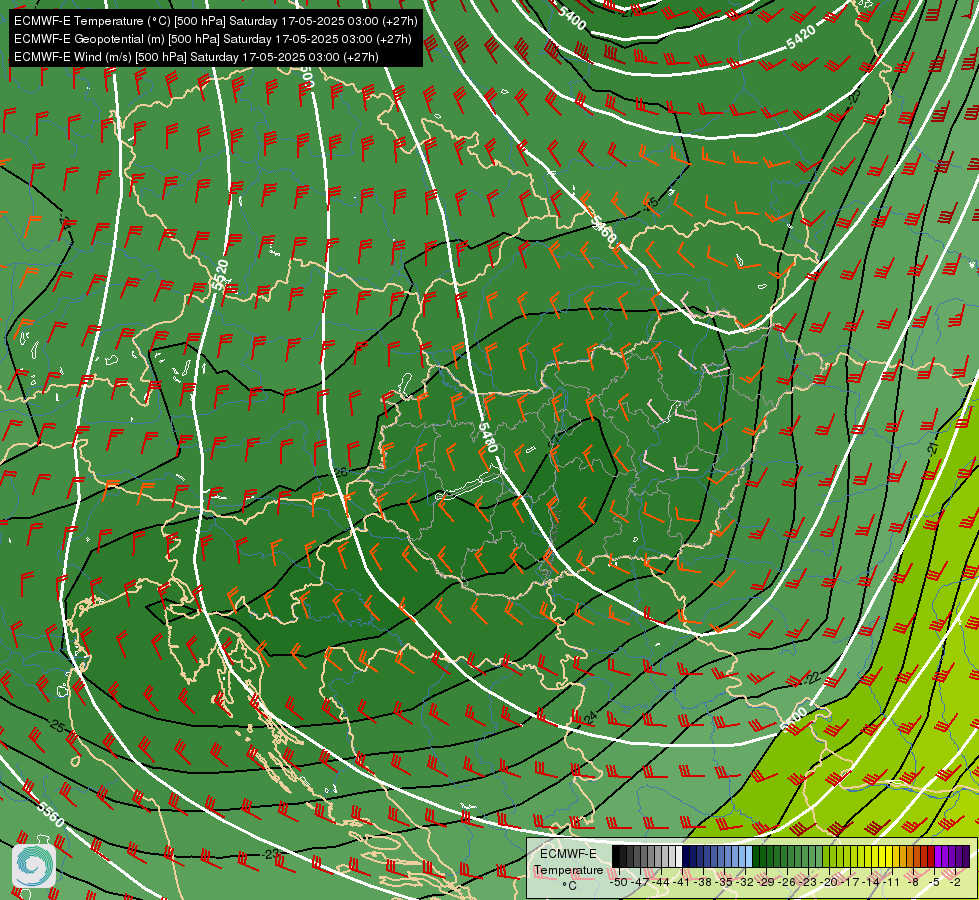
Task: Pick the black leftmost swatch in the legend
Action: point(616,856)
